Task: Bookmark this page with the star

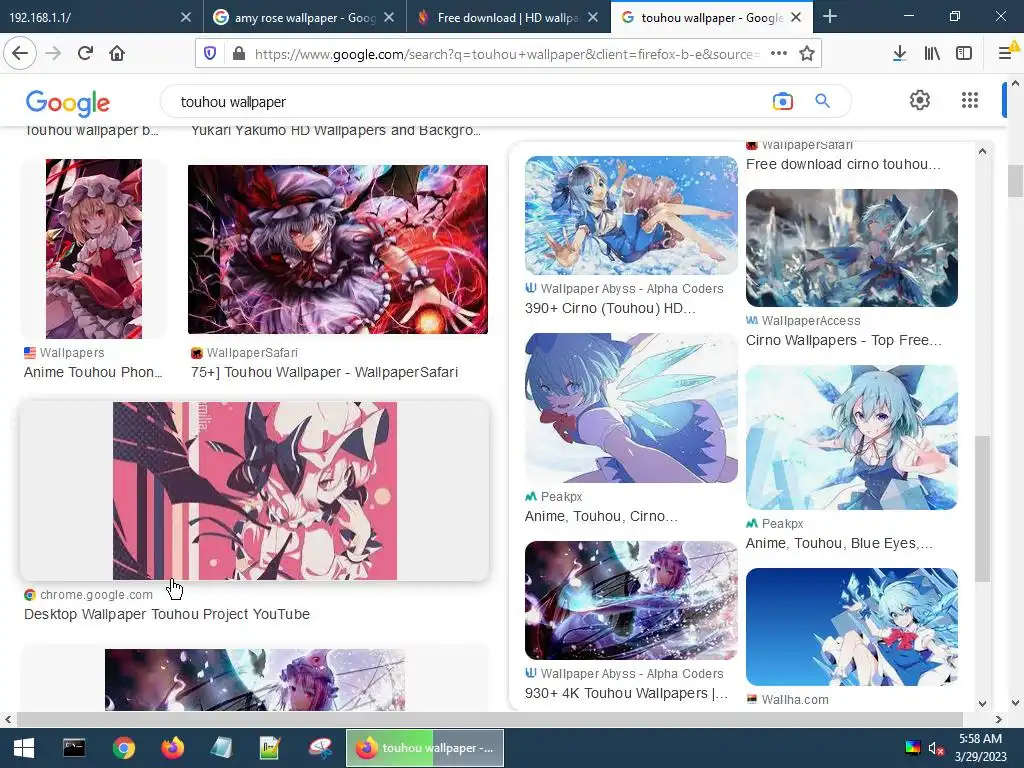Action: click(x=807, y=54)
